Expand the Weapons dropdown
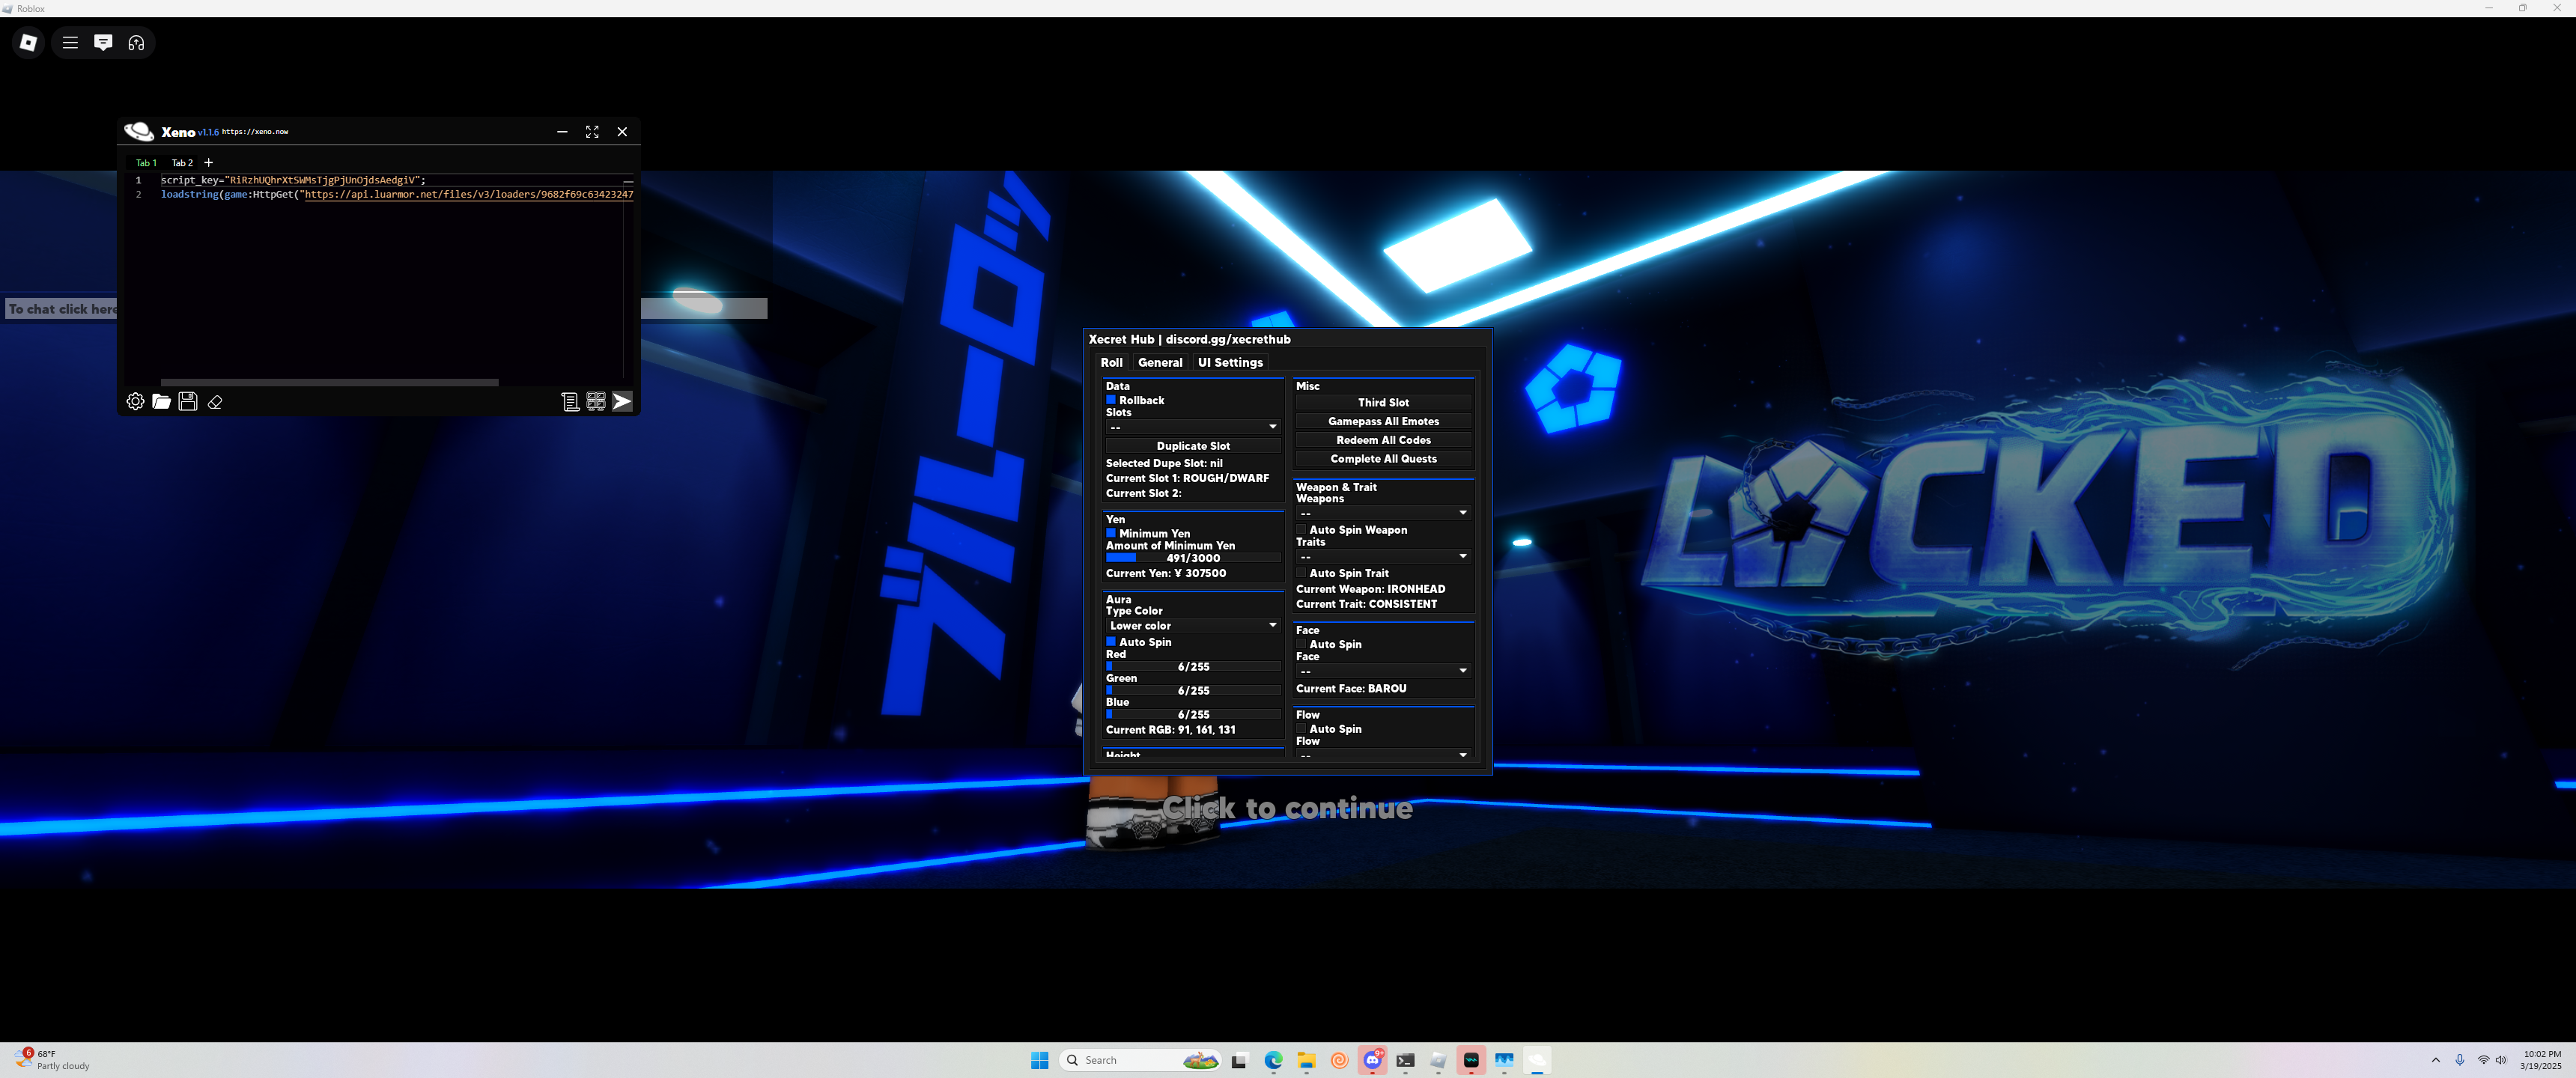Image resolution: width=2576 pixels, height=1078 pixels. tap(1382, 513)
